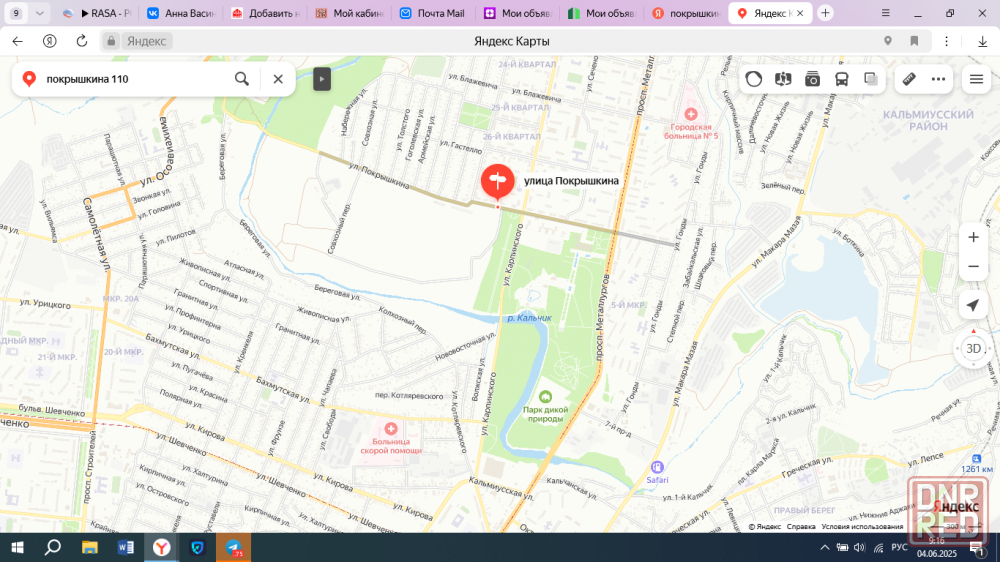Open street panoramas icon
Screen dimensions: 1000x562
click(783, 79)
